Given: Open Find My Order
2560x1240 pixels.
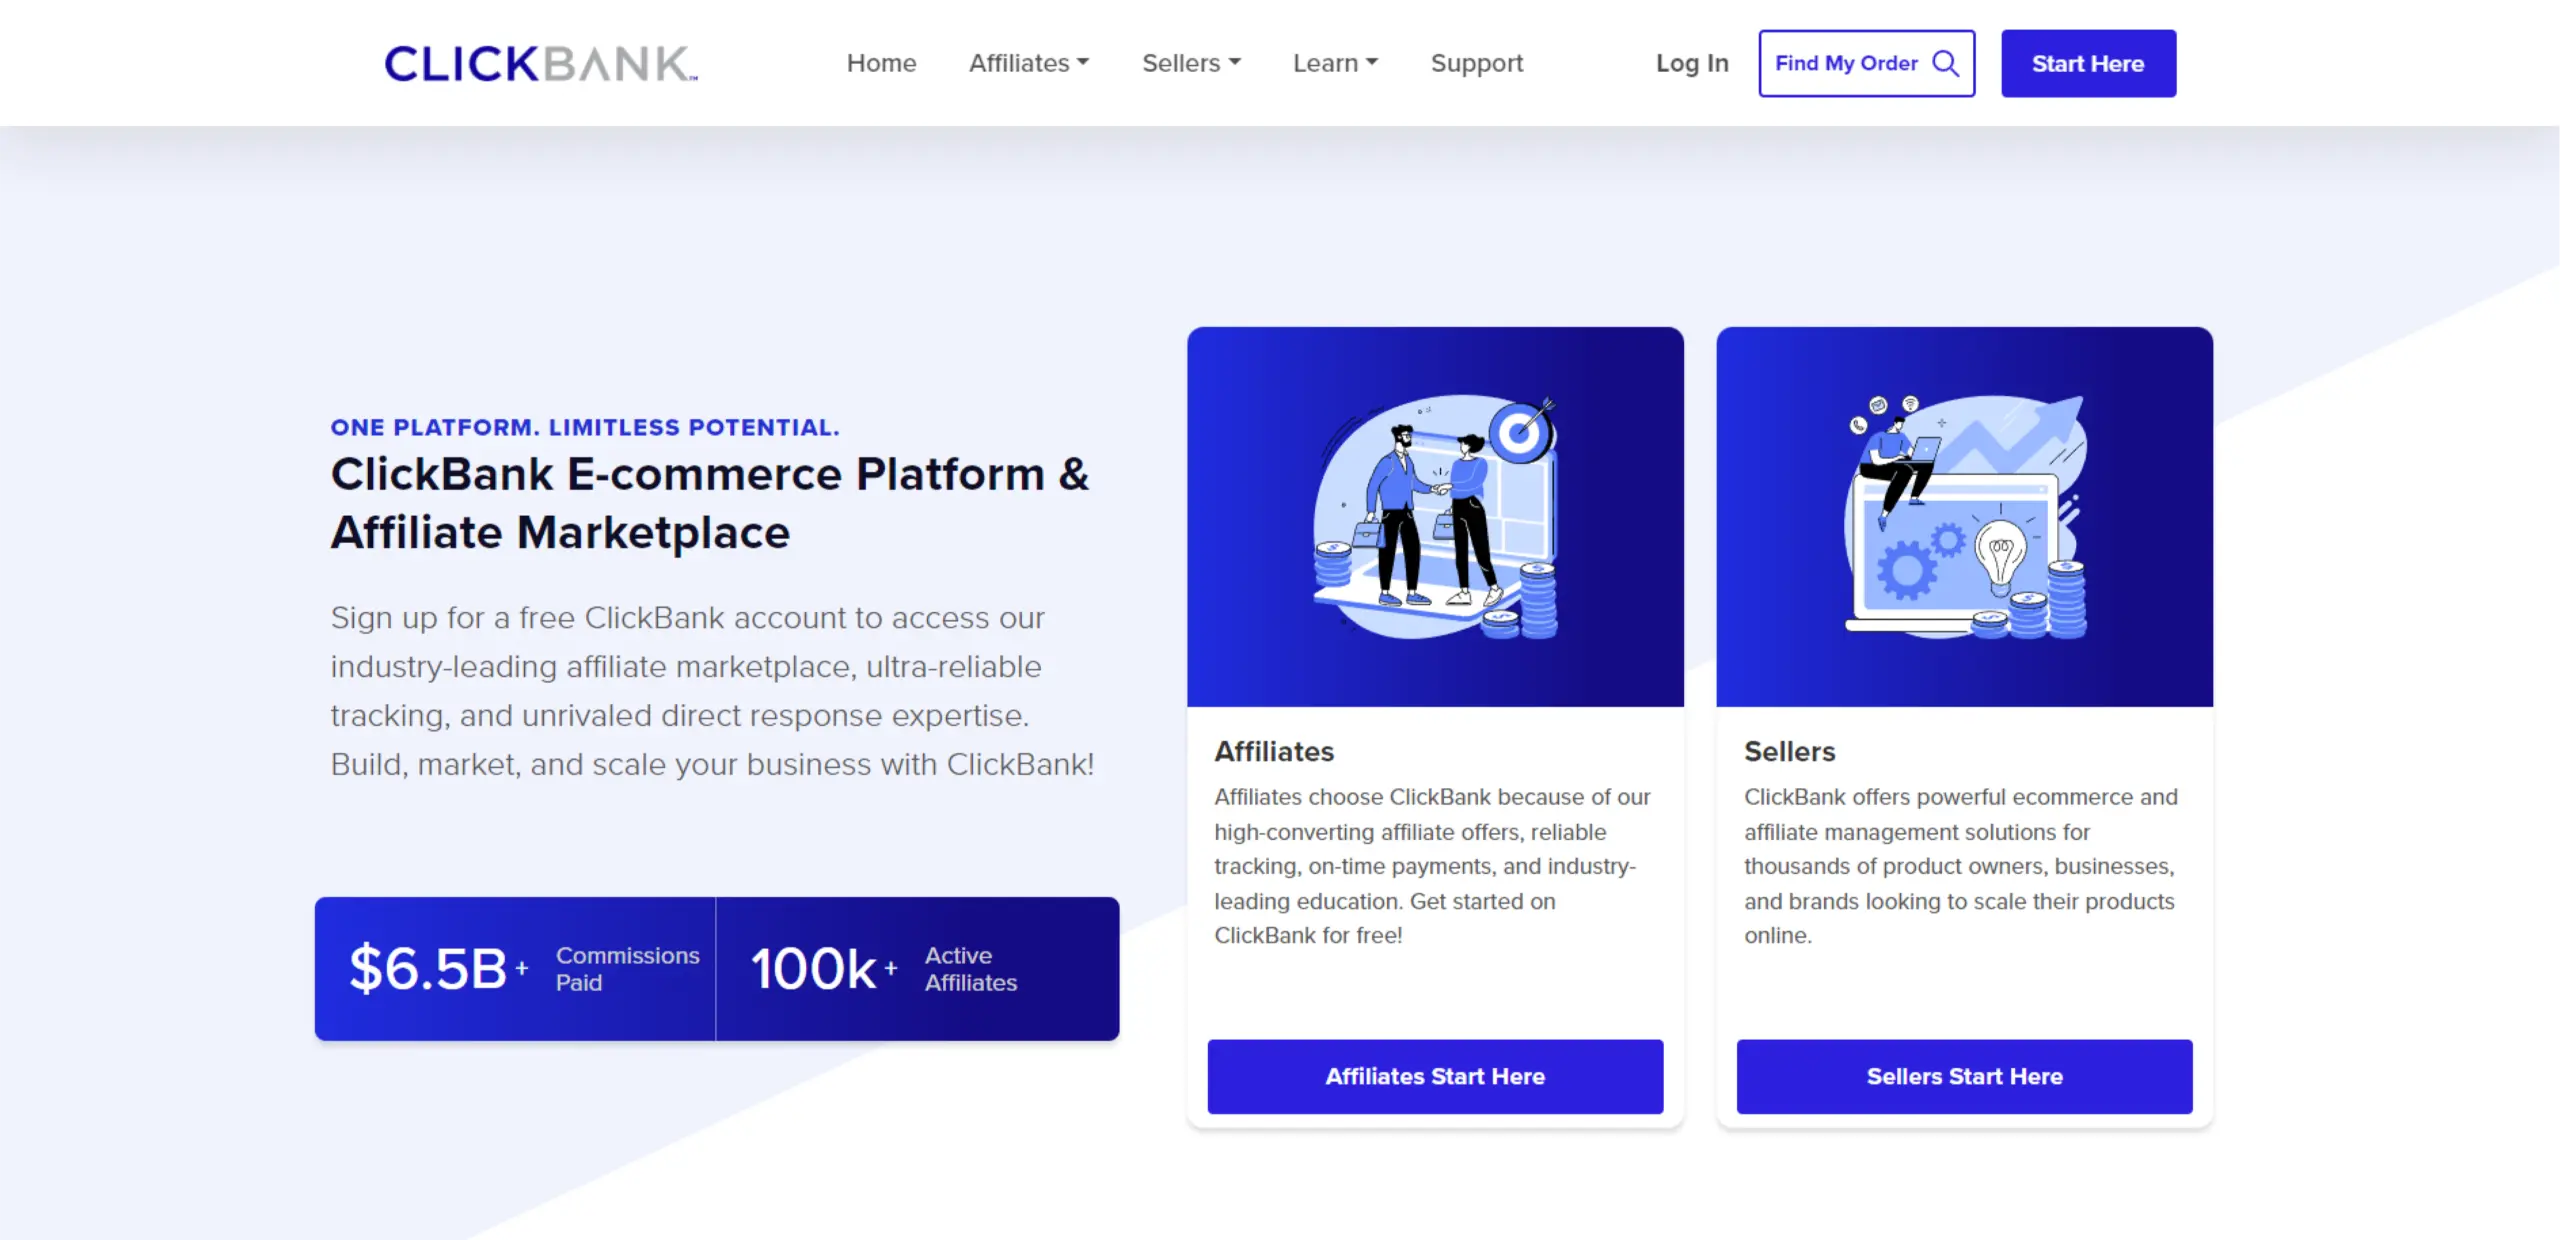Looking at the screenshot, I should [1847, 63].
